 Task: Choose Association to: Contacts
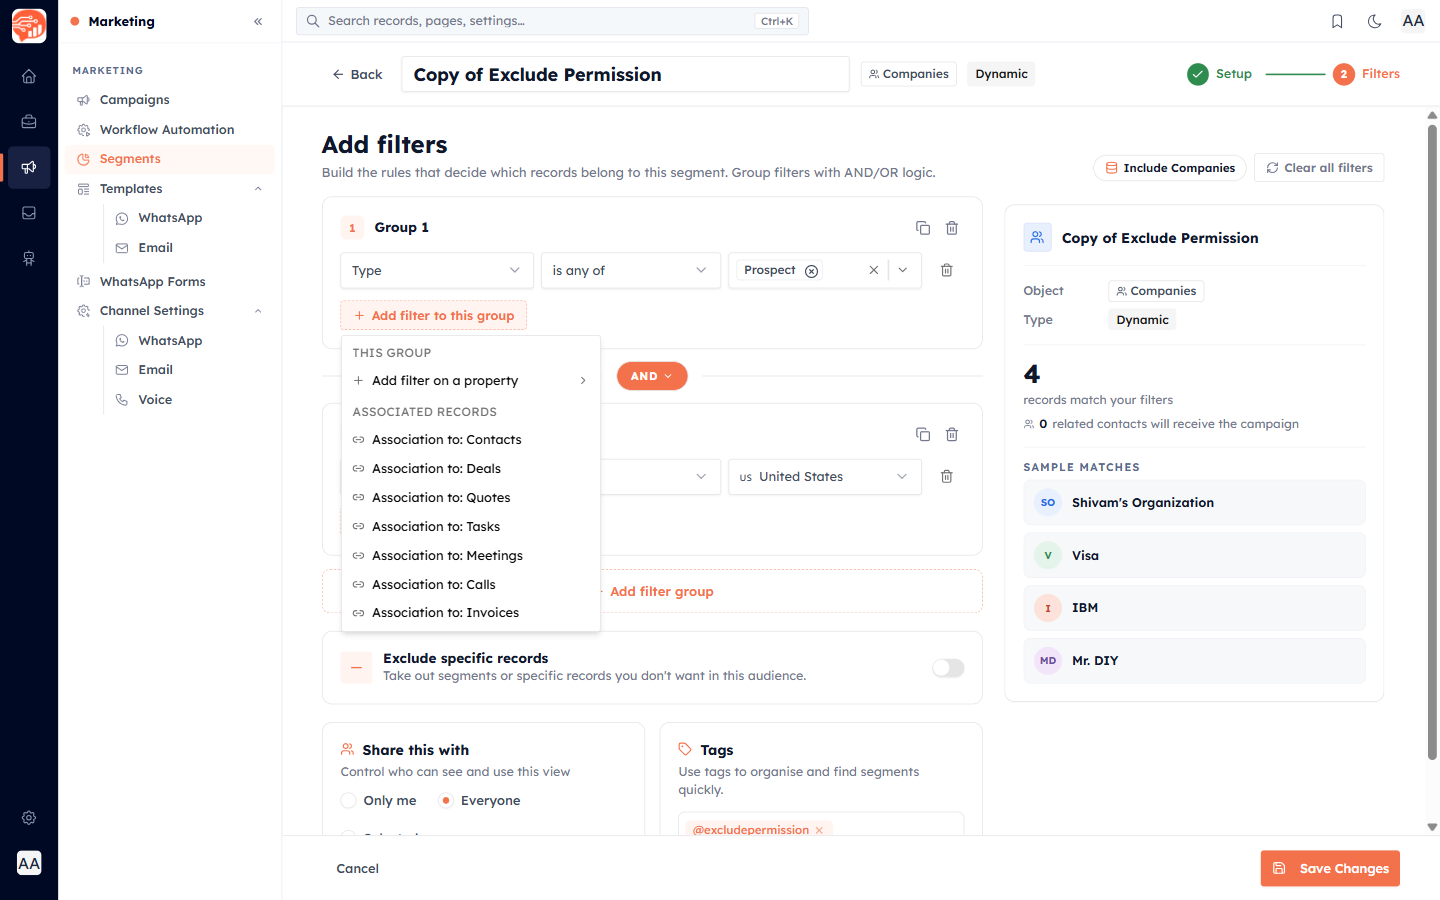(x=470, y=440)
